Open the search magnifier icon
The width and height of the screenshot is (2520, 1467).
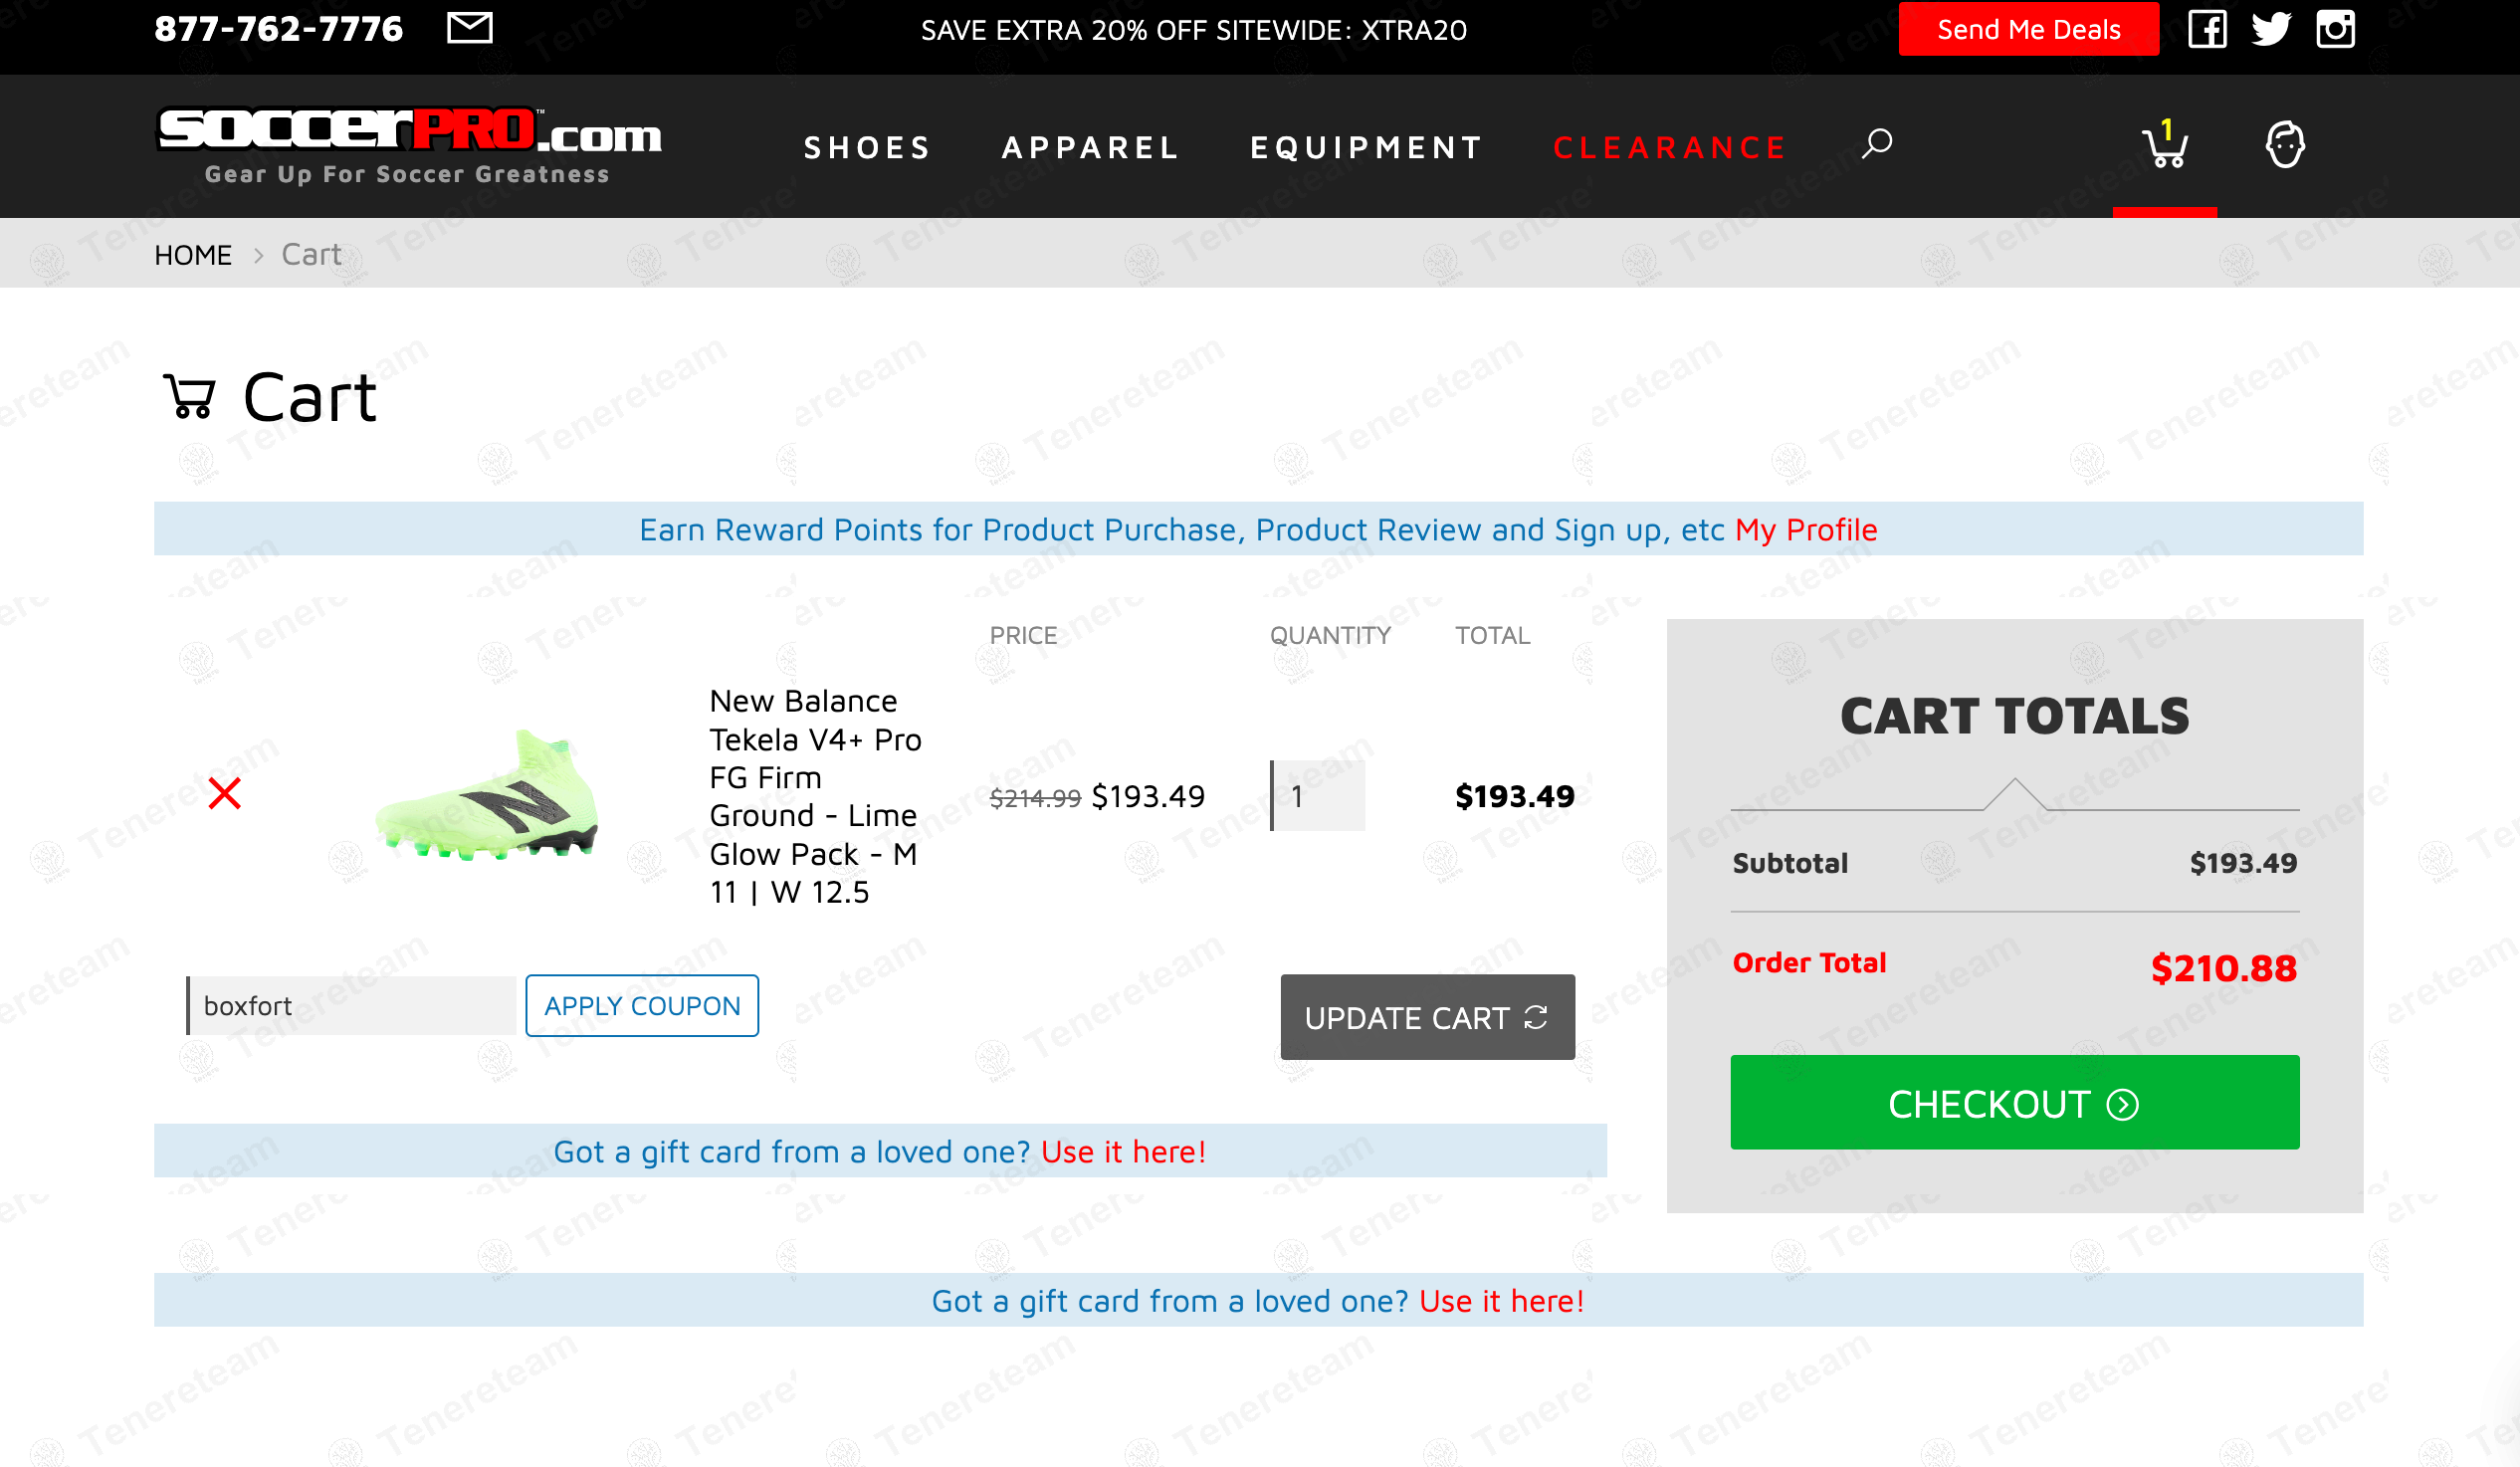1876,143
